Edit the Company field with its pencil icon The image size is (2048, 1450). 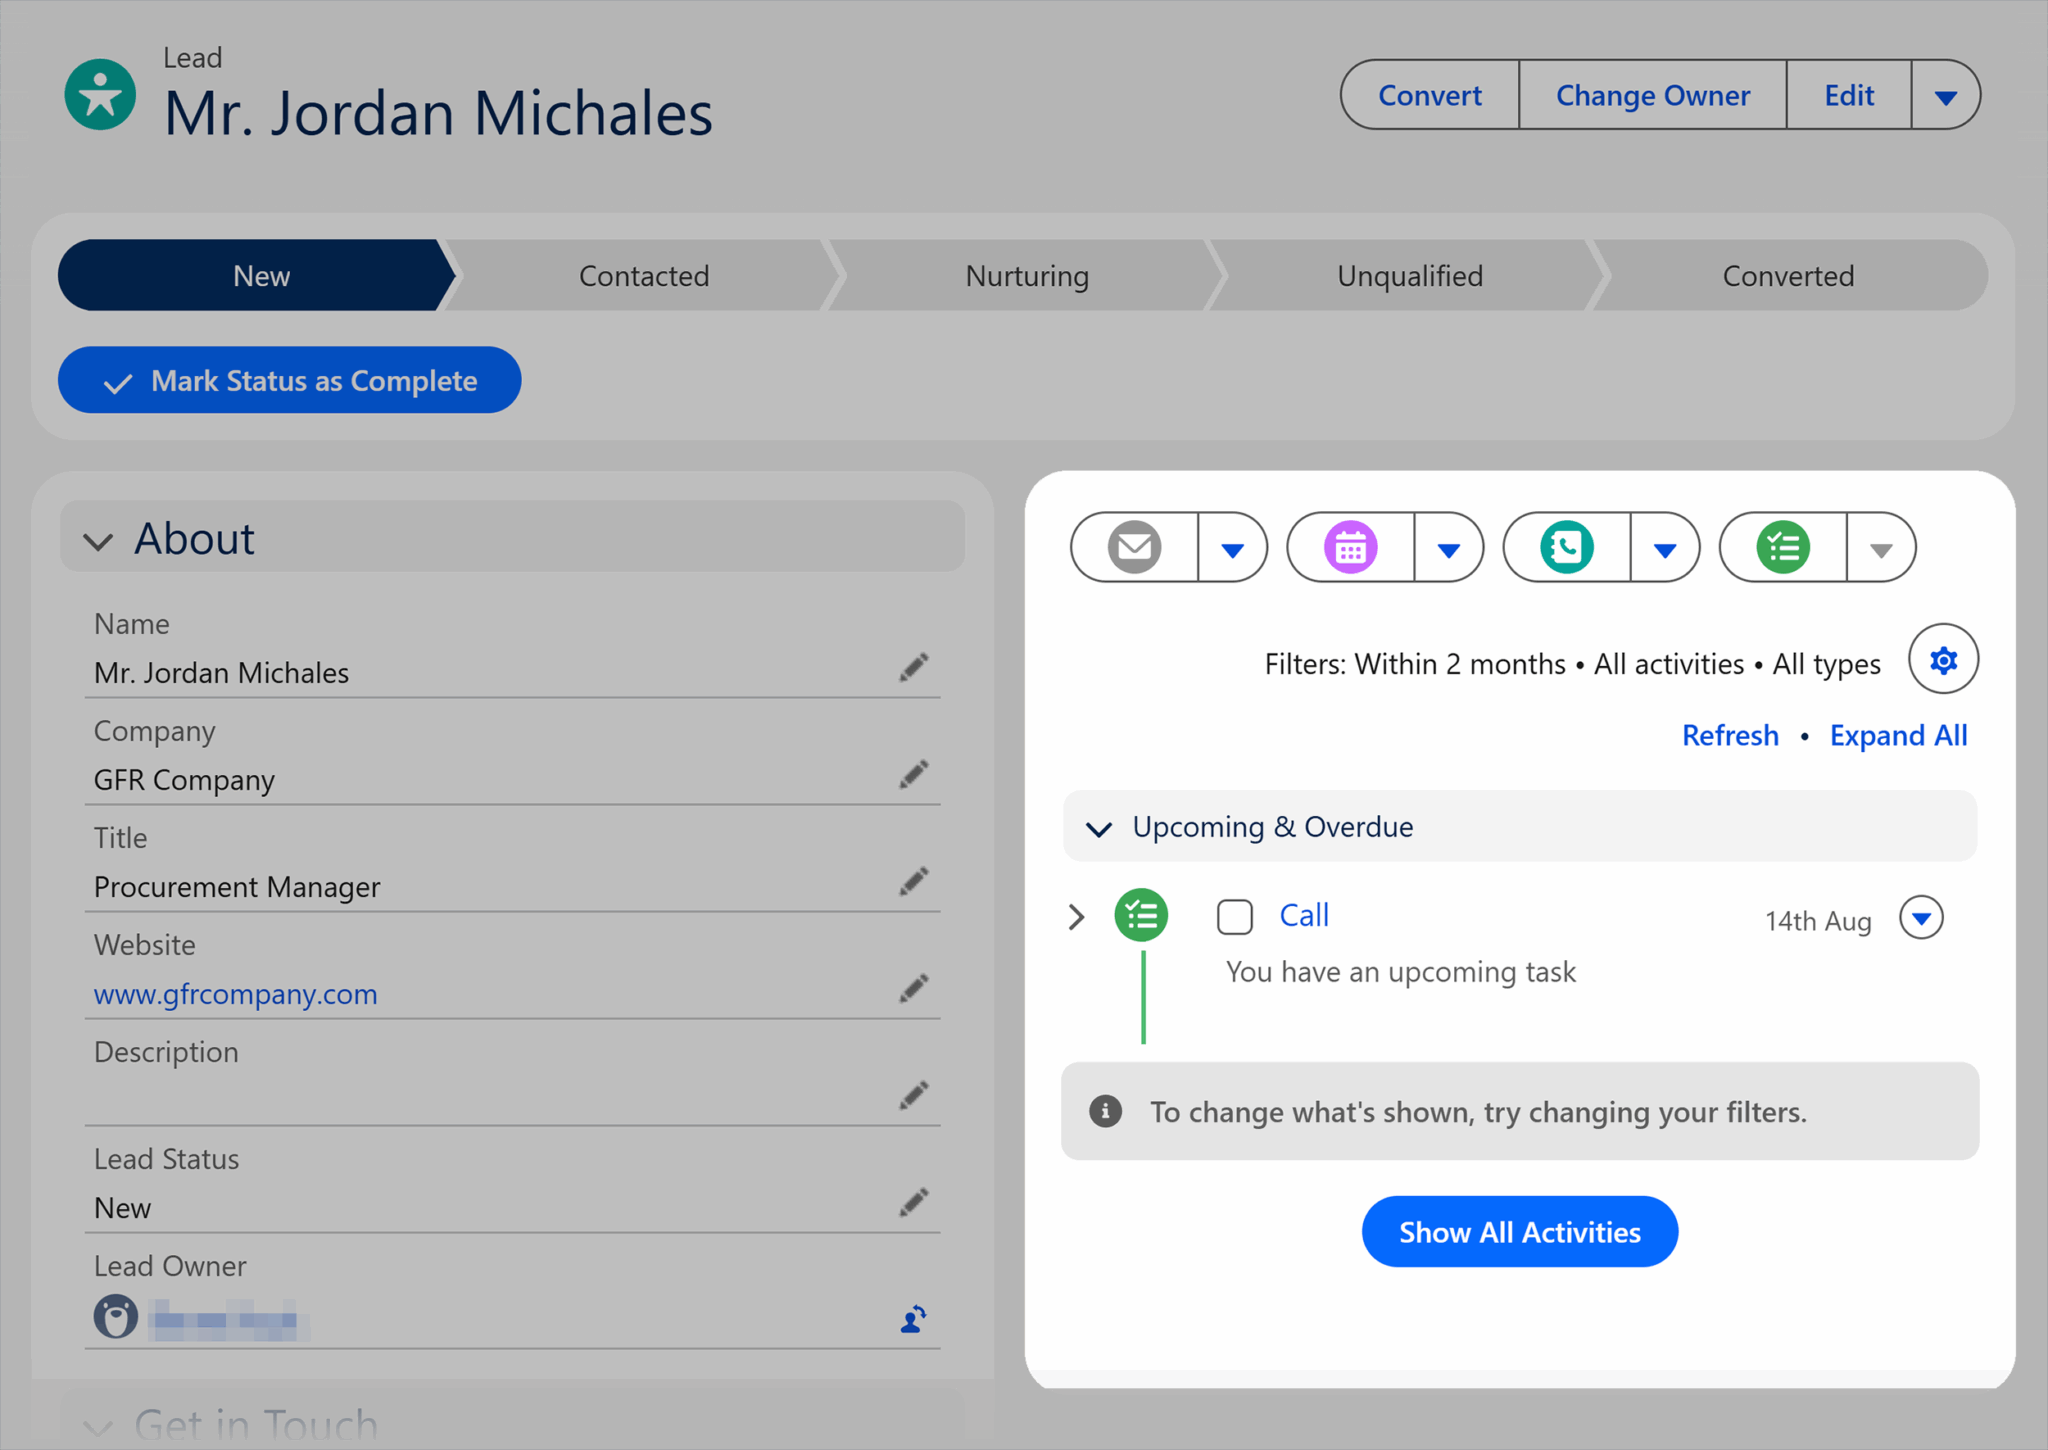[913, 774]
